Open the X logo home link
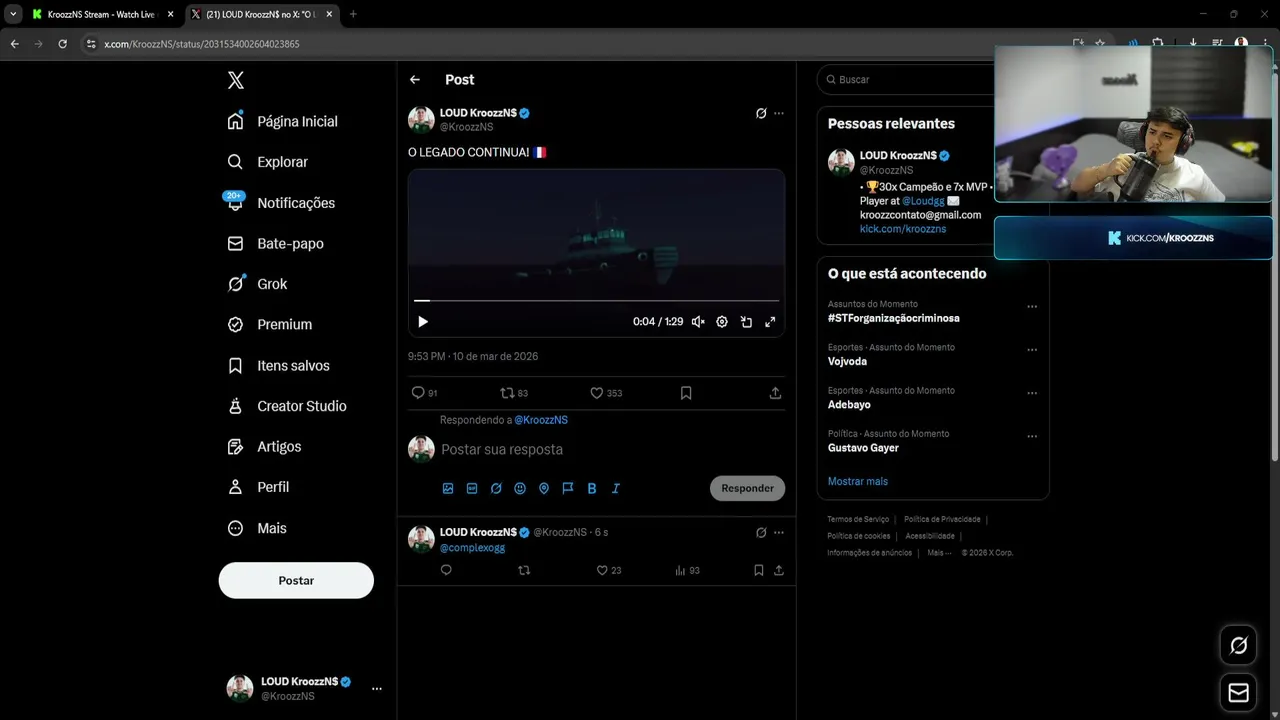The width and height of the screenshot is (1280, 720). tap(235, 81)
